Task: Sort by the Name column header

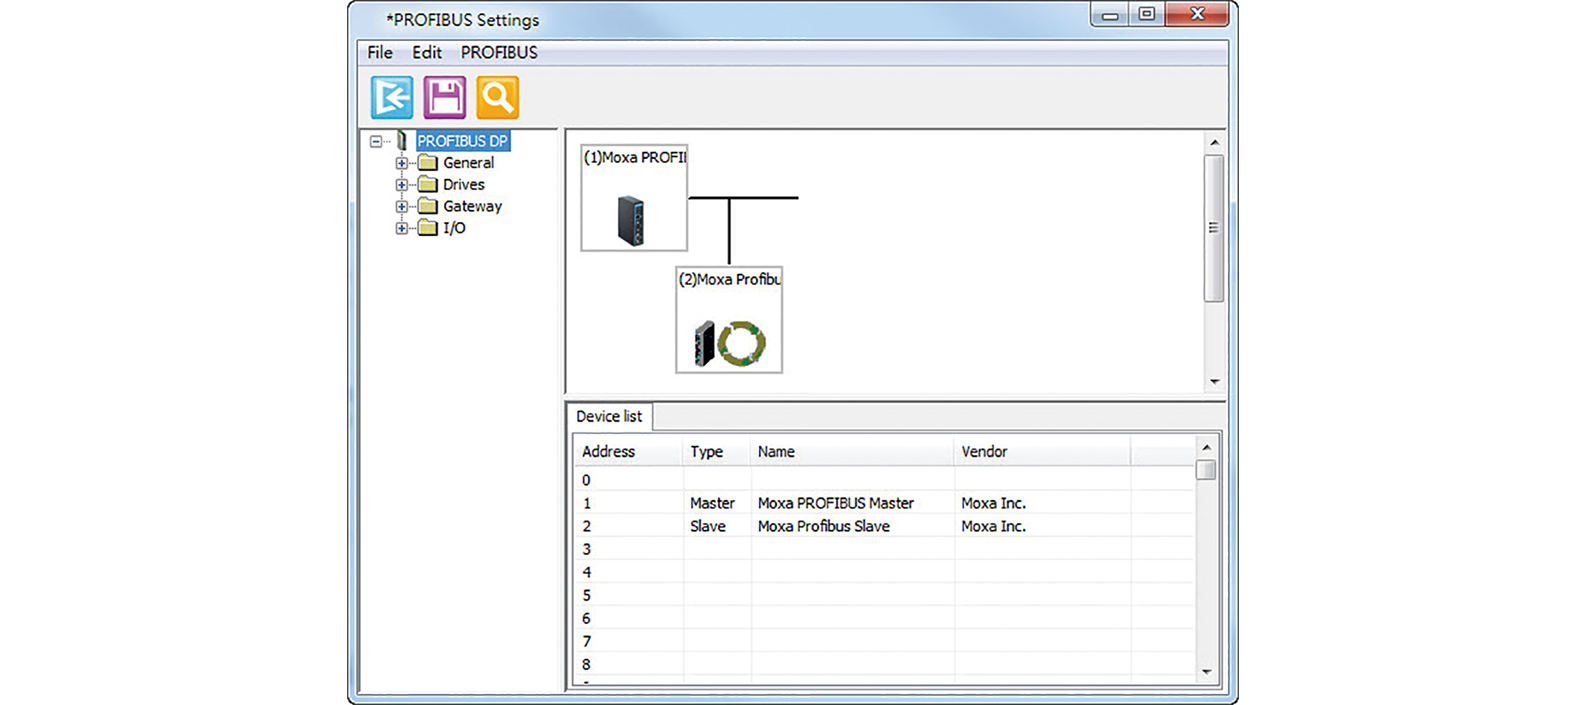Action: [x=852, y=452]
